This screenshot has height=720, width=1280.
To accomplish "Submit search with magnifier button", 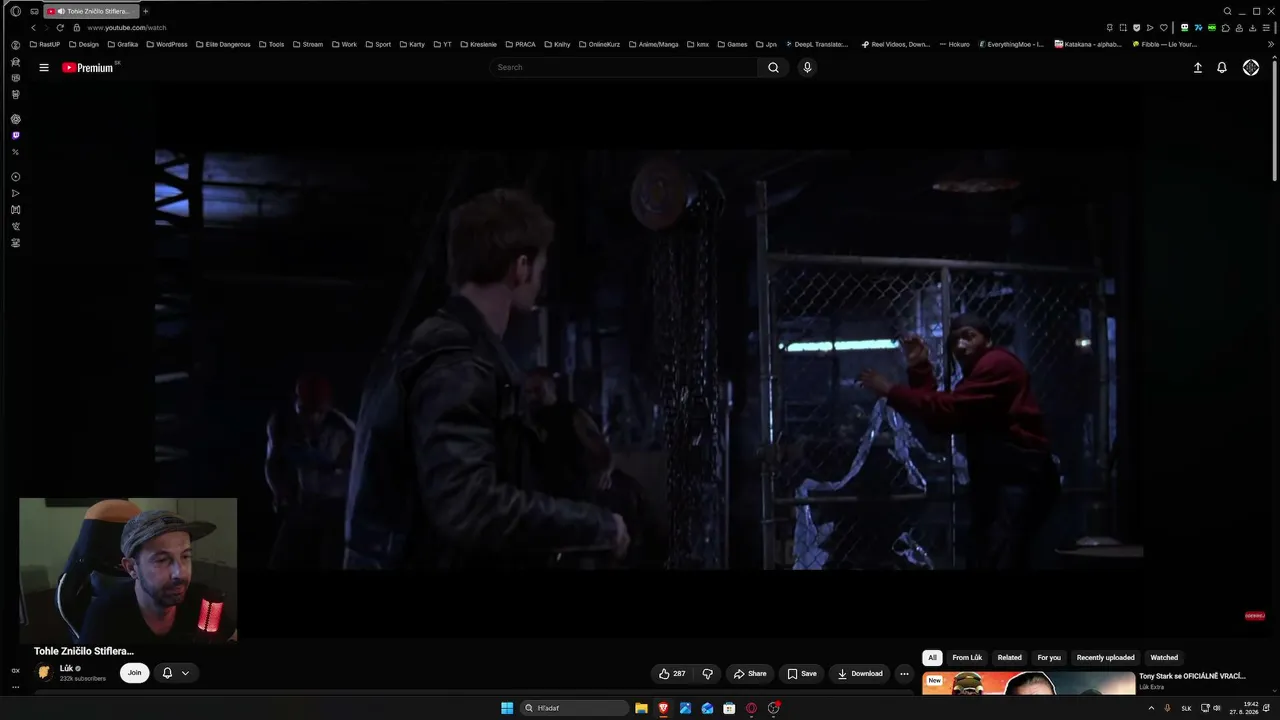I will (x=773, y=68).
